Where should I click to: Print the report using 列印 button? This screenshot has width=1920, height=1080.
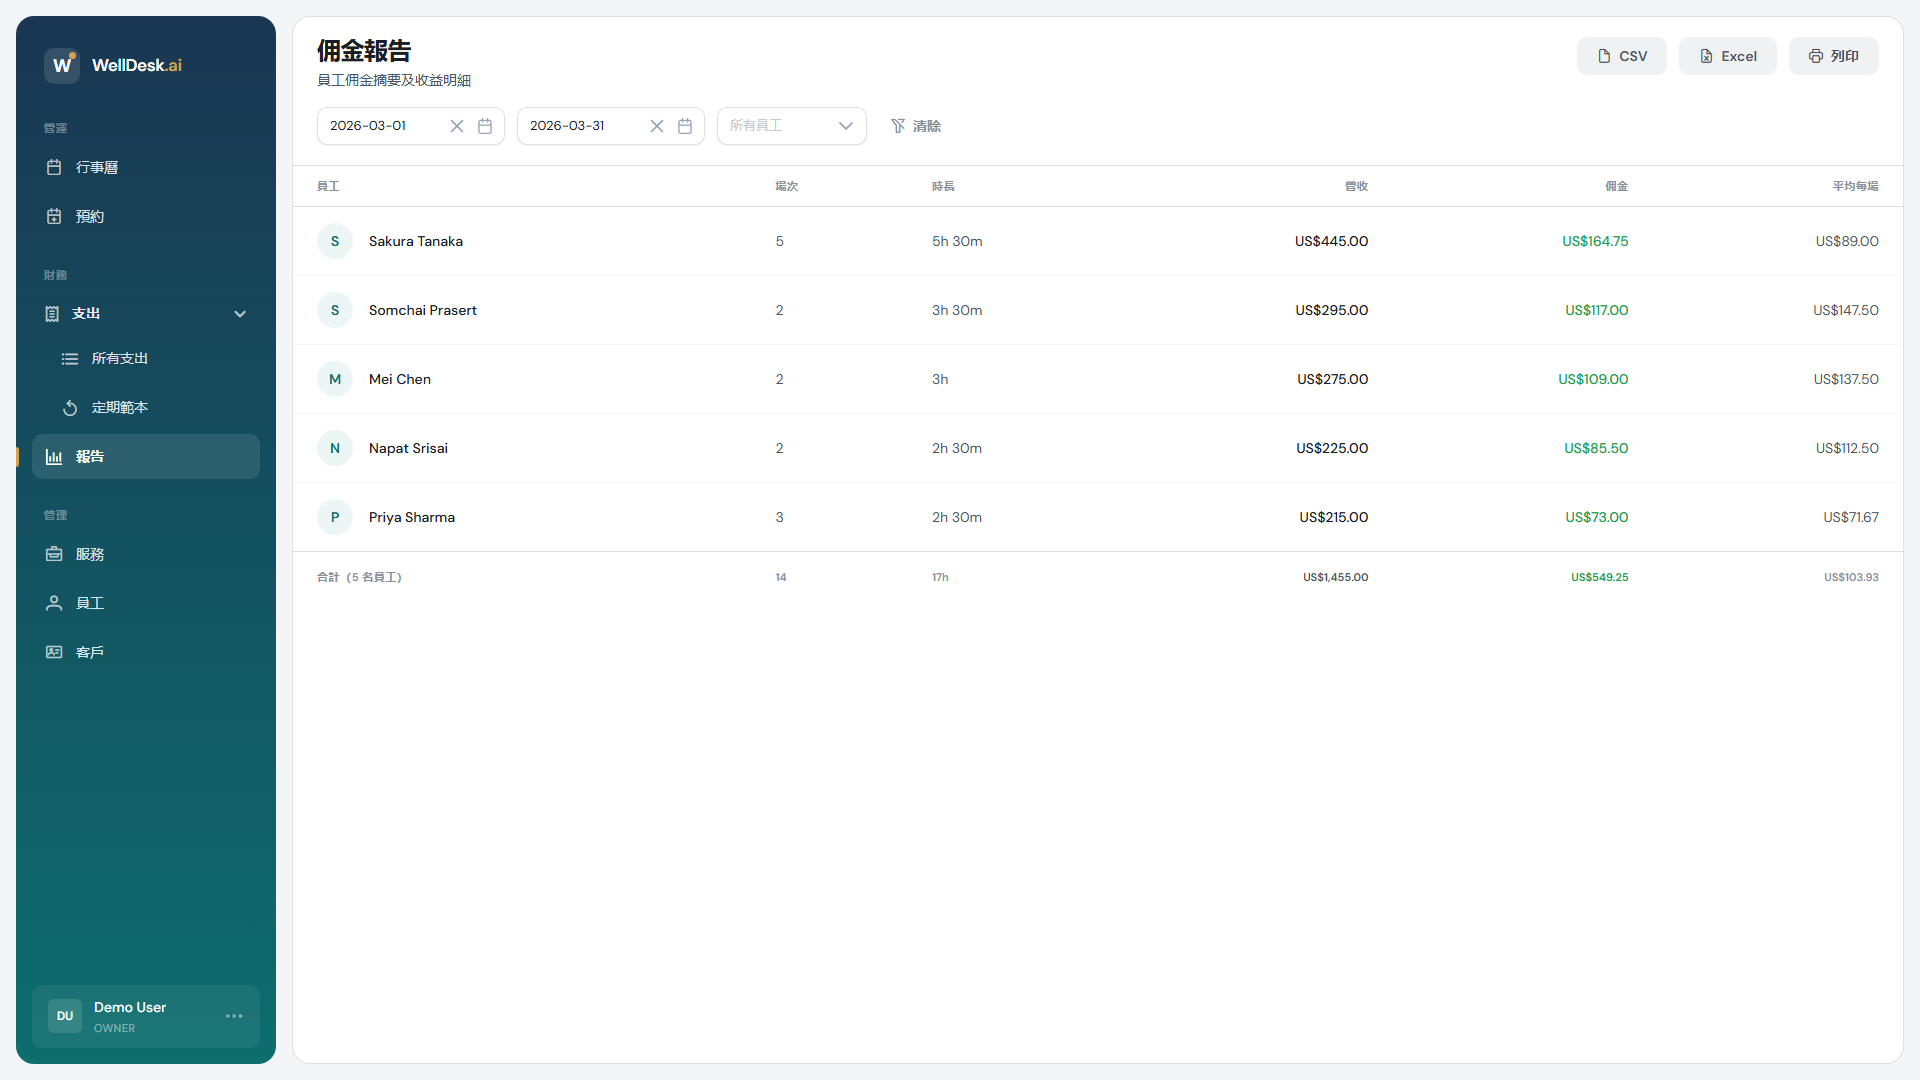(1833, 56)
